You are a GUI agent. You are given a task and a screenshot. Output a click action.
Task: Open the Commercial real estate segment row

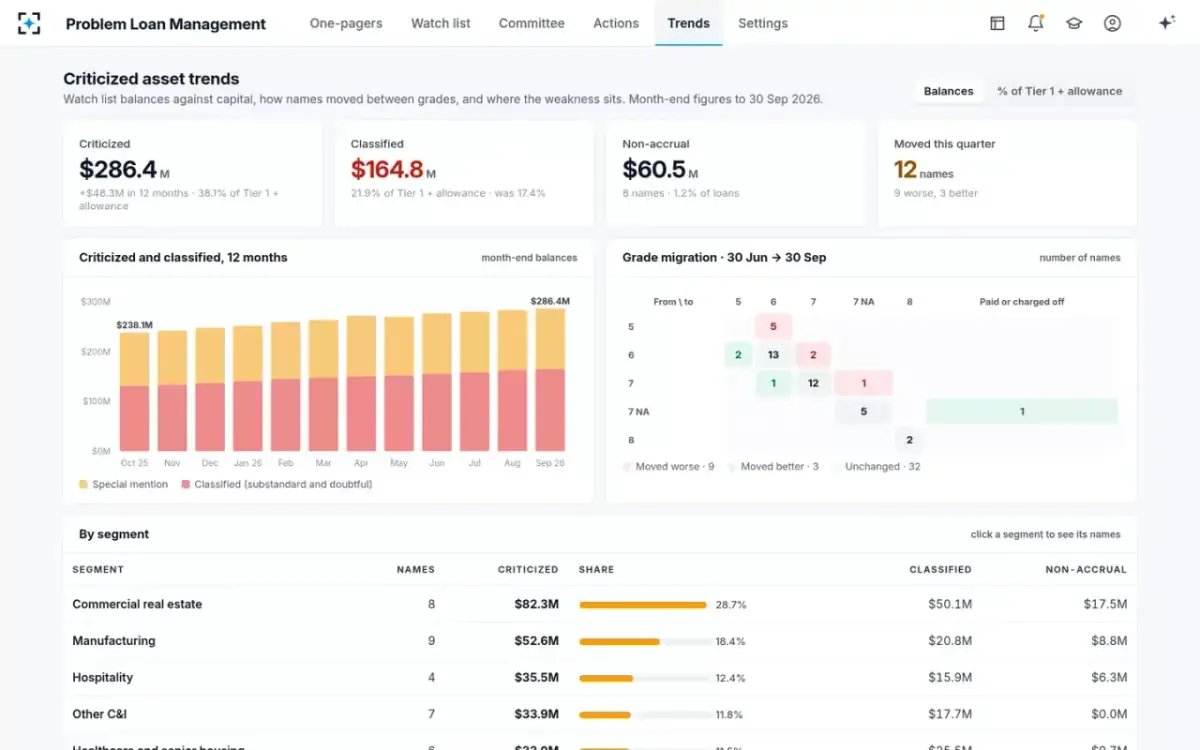click(600, 604)
